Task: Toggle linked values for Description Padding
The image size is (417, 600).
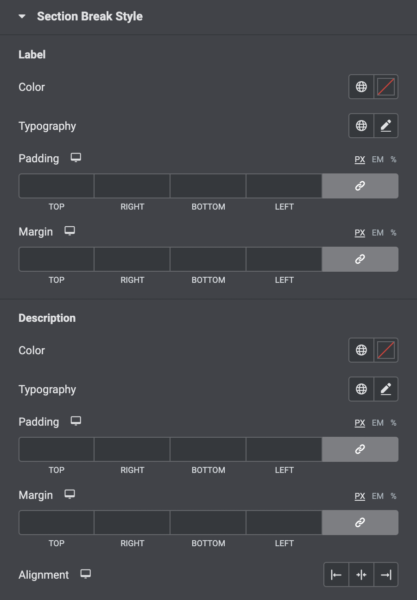Action: click(x=360, y=449)
